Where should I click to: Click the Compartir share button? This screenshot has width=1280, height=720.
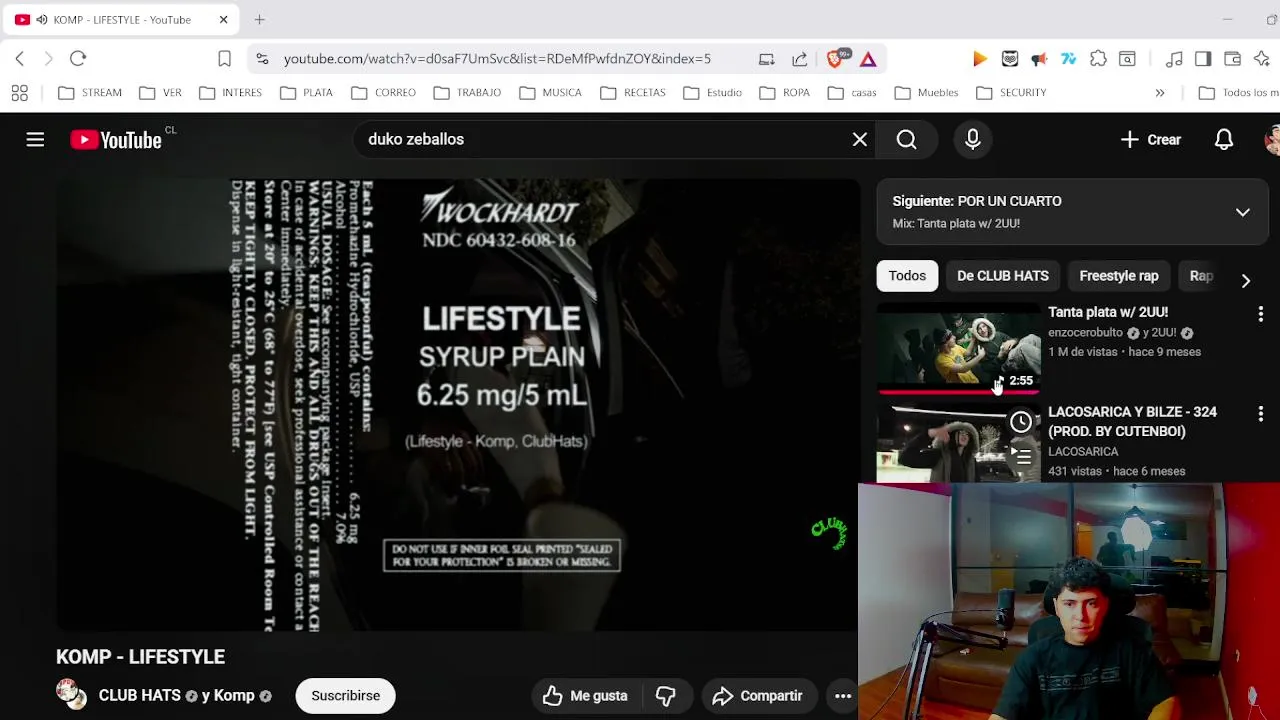(x=757, y=696)
